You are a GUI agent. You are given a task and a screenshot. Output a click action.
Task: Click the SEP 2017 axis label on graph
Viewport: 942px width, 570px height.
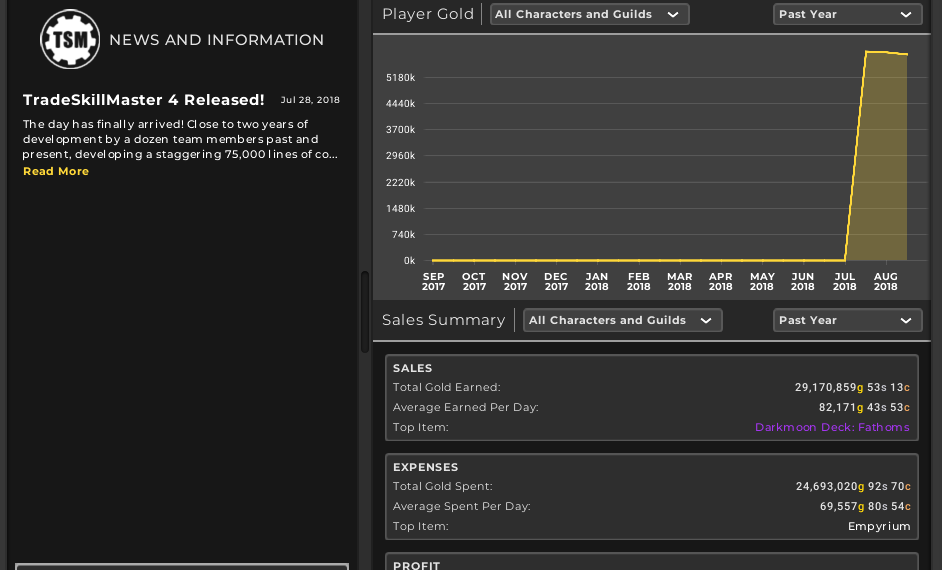pos(433,281)
